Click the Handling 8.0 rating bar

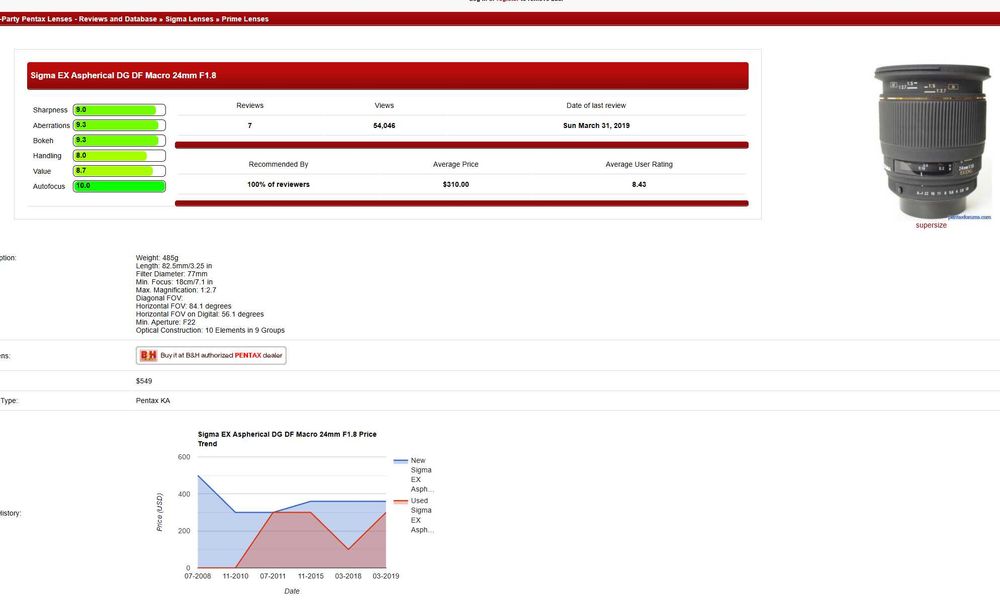[x=119, y=156]
